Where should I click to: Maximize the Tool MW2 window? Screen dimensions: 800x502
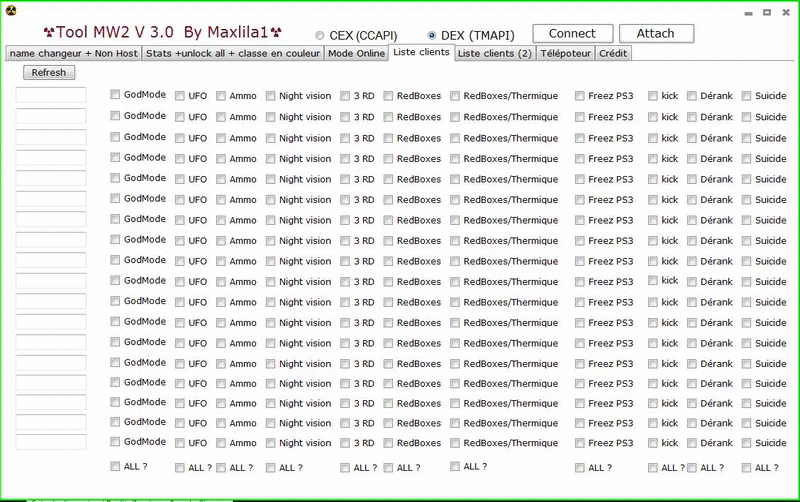pos(767,12)
